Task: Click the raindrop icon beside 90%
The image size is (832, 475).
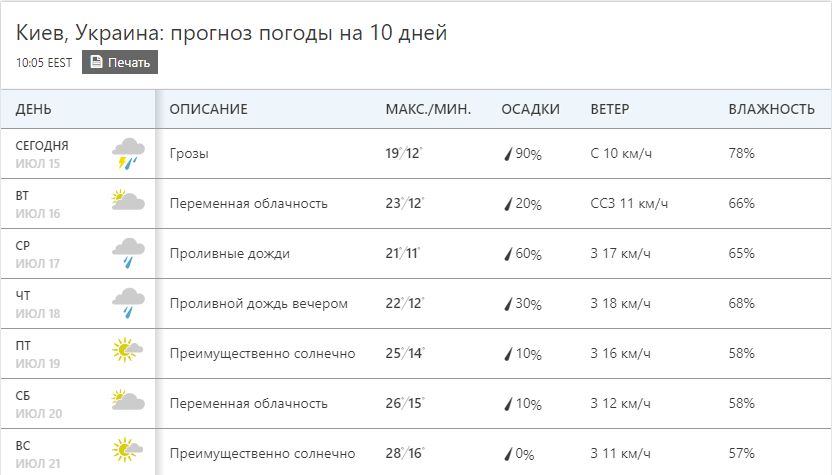Action: pyautogui.click(x=508, y=154)
